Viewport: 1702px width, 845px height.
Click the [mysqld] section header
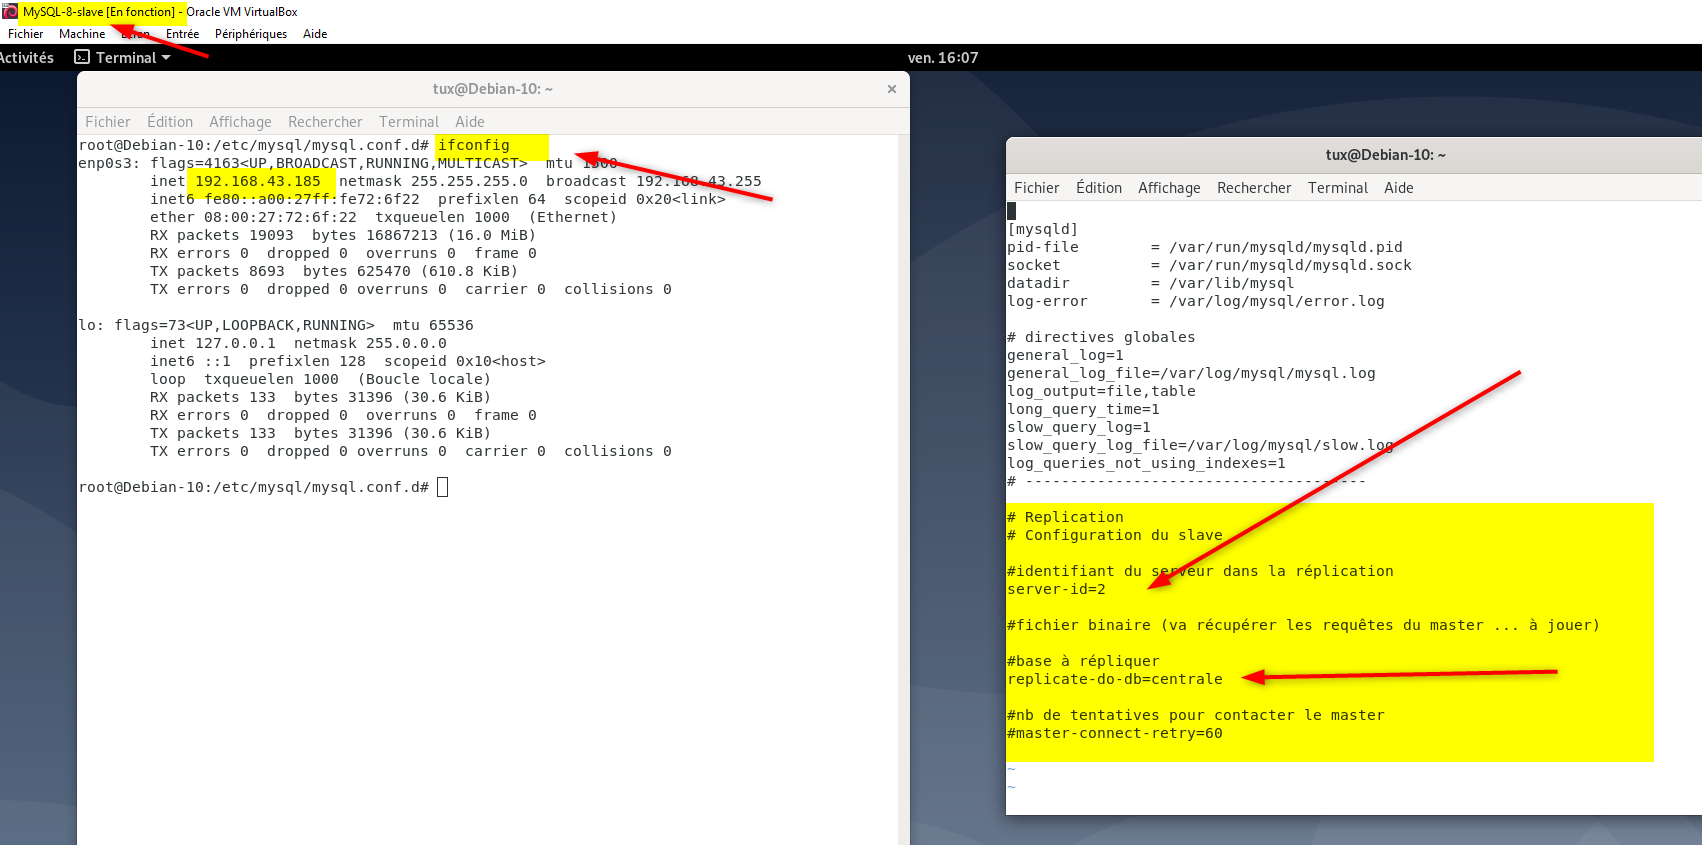[1042, 229]
